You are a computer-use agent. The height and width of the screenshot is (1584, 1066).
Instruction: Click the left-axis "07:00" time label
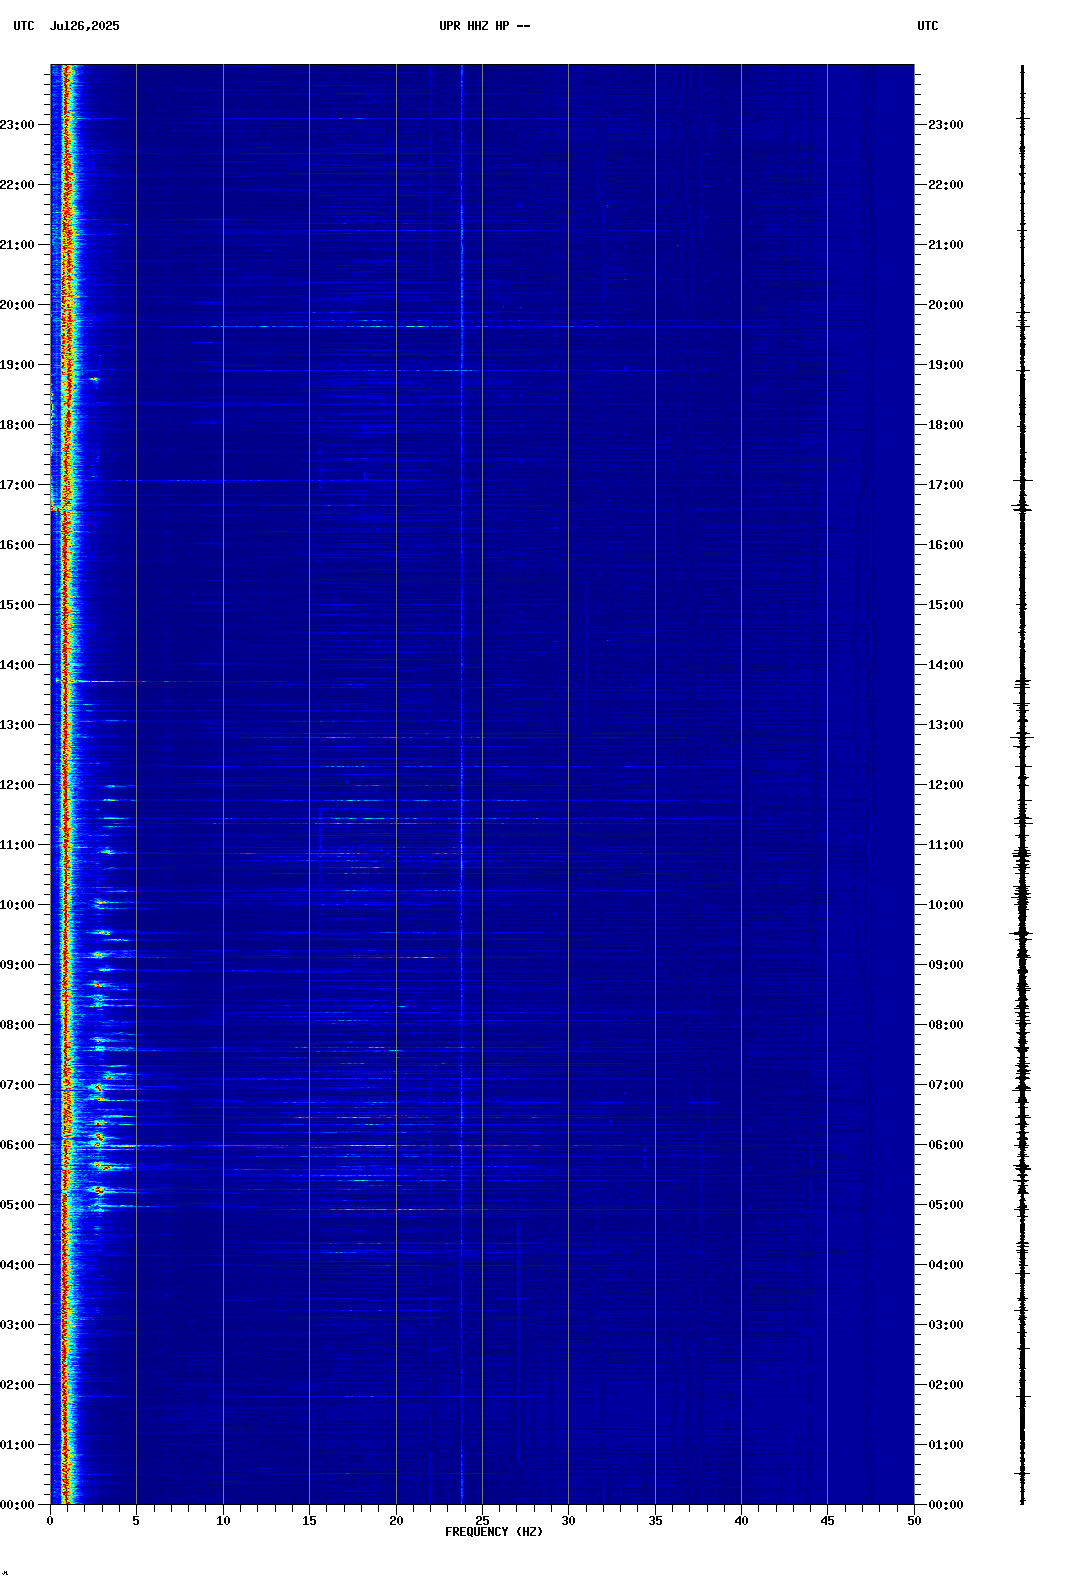coord(18,1085)
